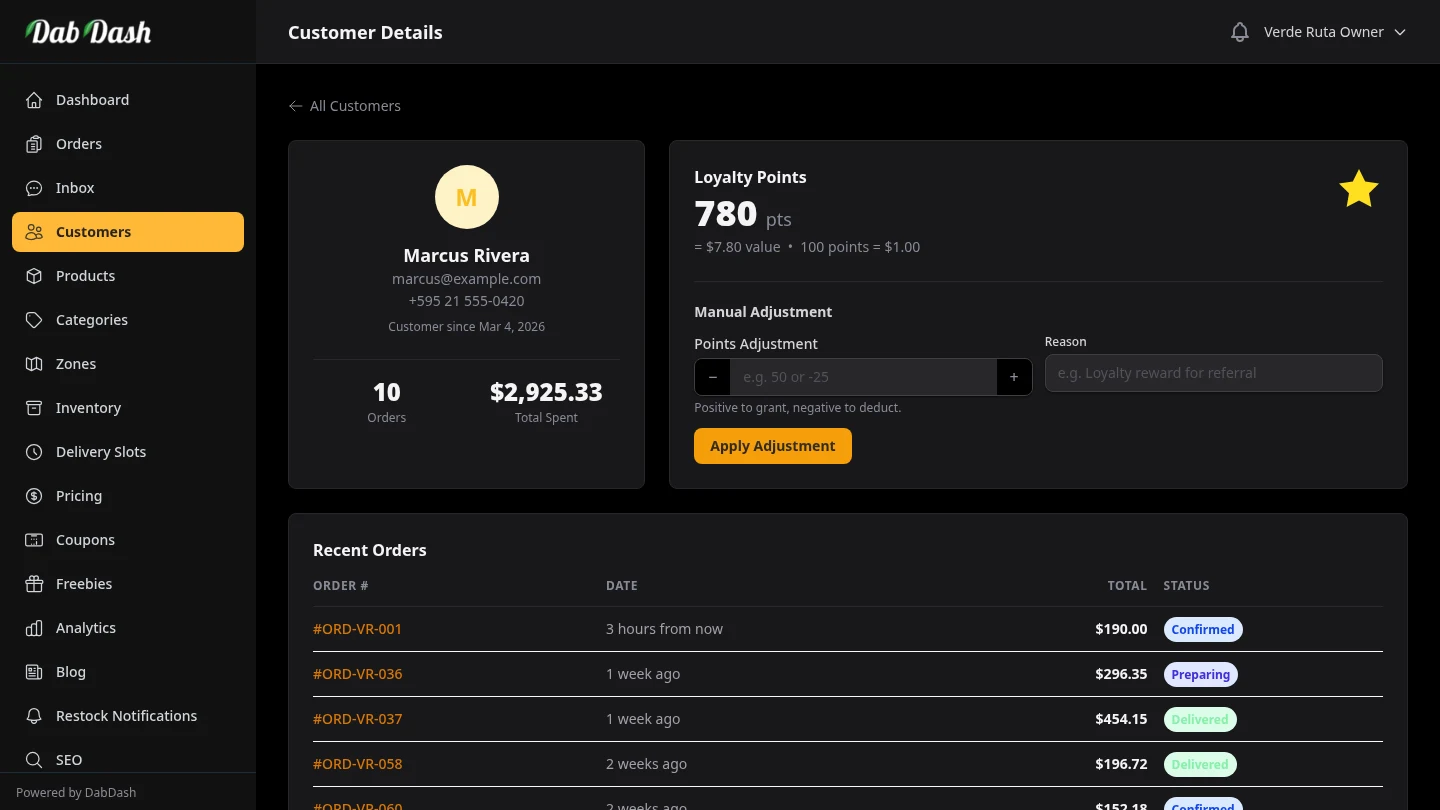Open the Inventory page
The height and width of the screenshot is (810, 1440).
pos(88,407)
